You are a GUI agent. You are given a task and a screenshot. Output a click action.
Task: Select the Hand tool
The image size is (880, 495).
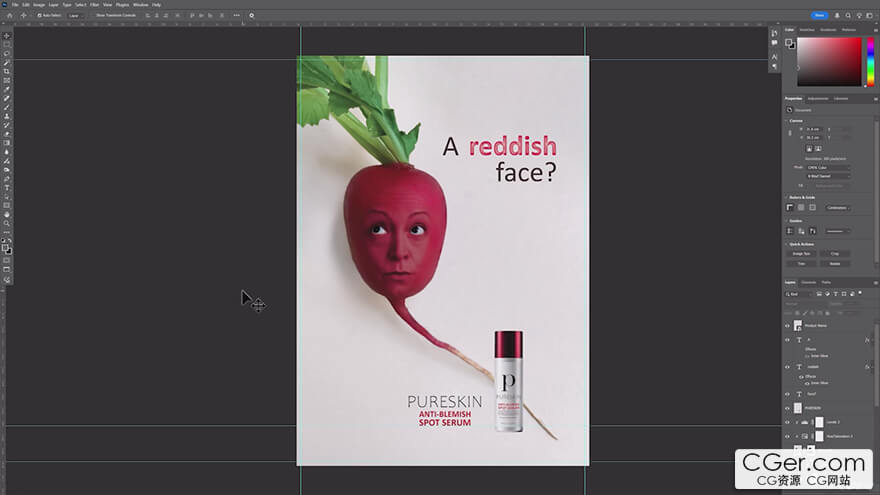click(x=7, y=214)
